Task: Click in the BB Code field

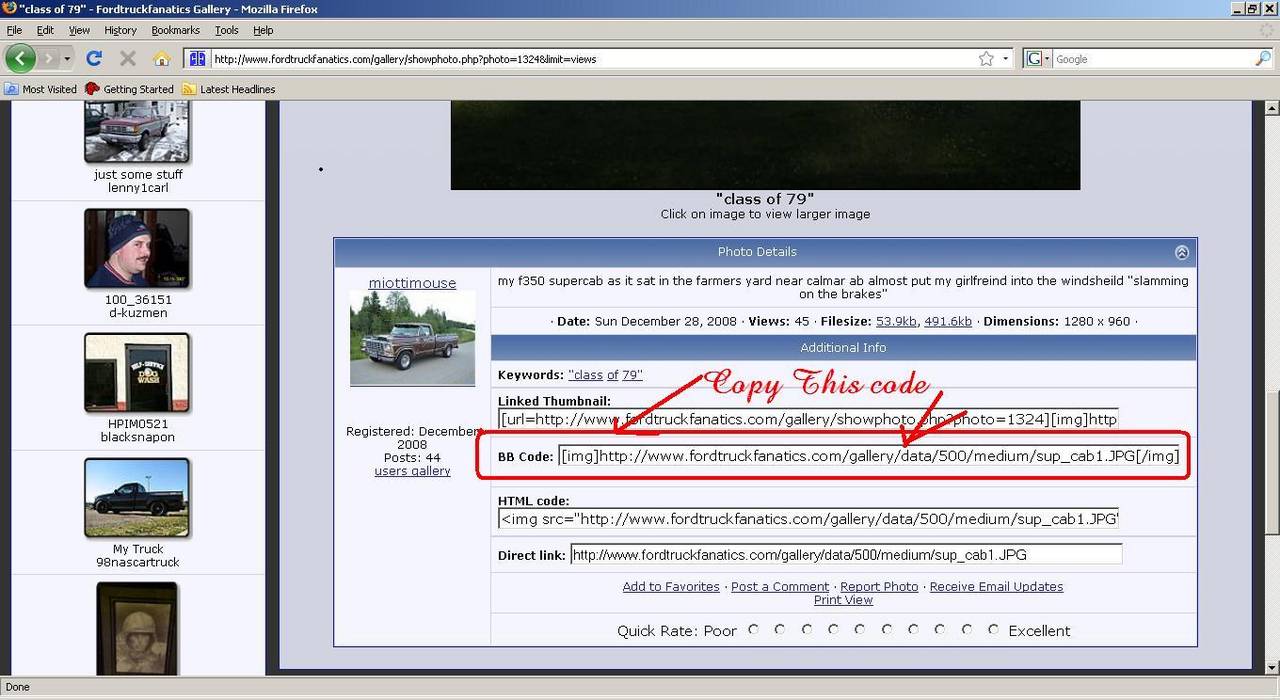Action: [870, 456]
